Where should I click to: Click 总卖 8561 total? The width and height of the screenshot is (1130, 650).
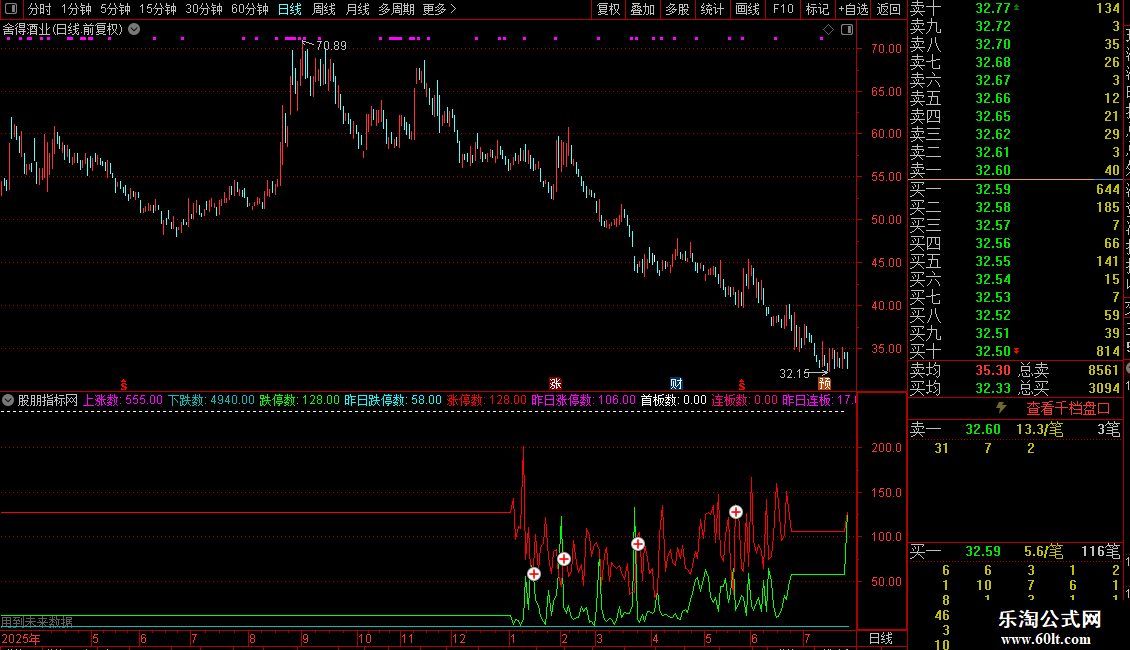tap(1069, 370)
